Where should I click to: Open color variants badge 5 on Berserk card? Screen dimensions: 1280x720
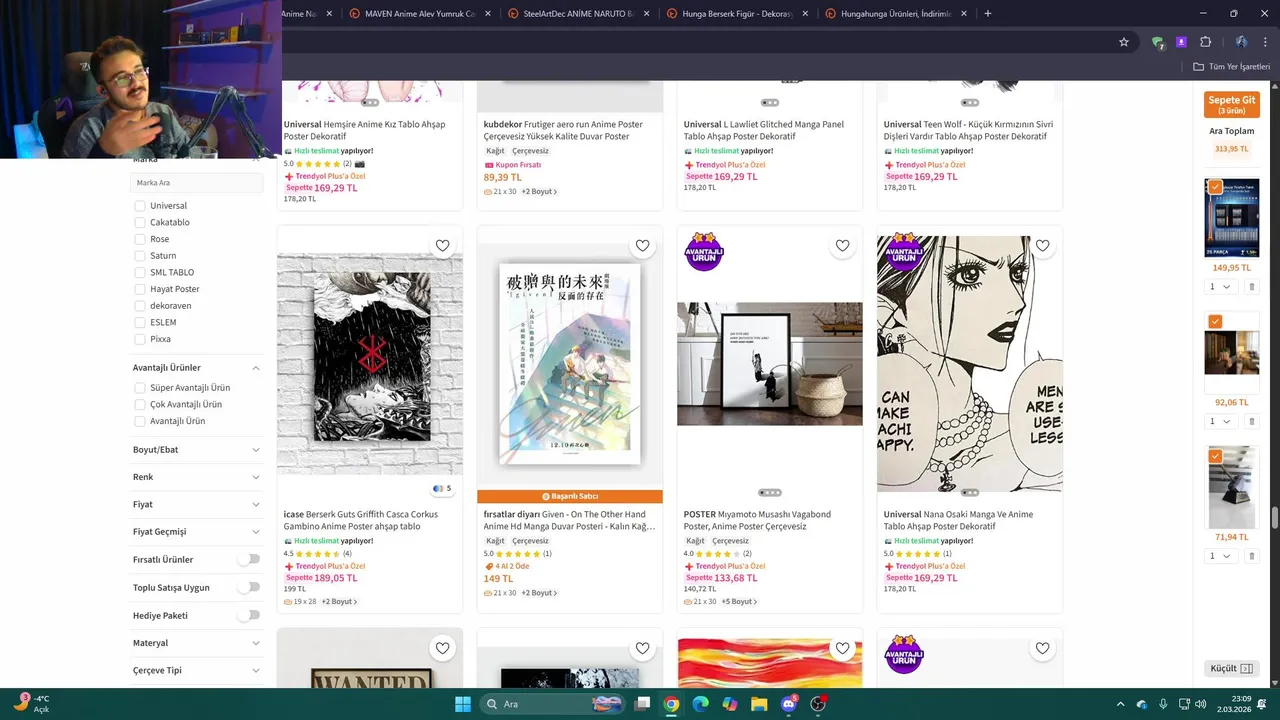[x=441, y=489]
